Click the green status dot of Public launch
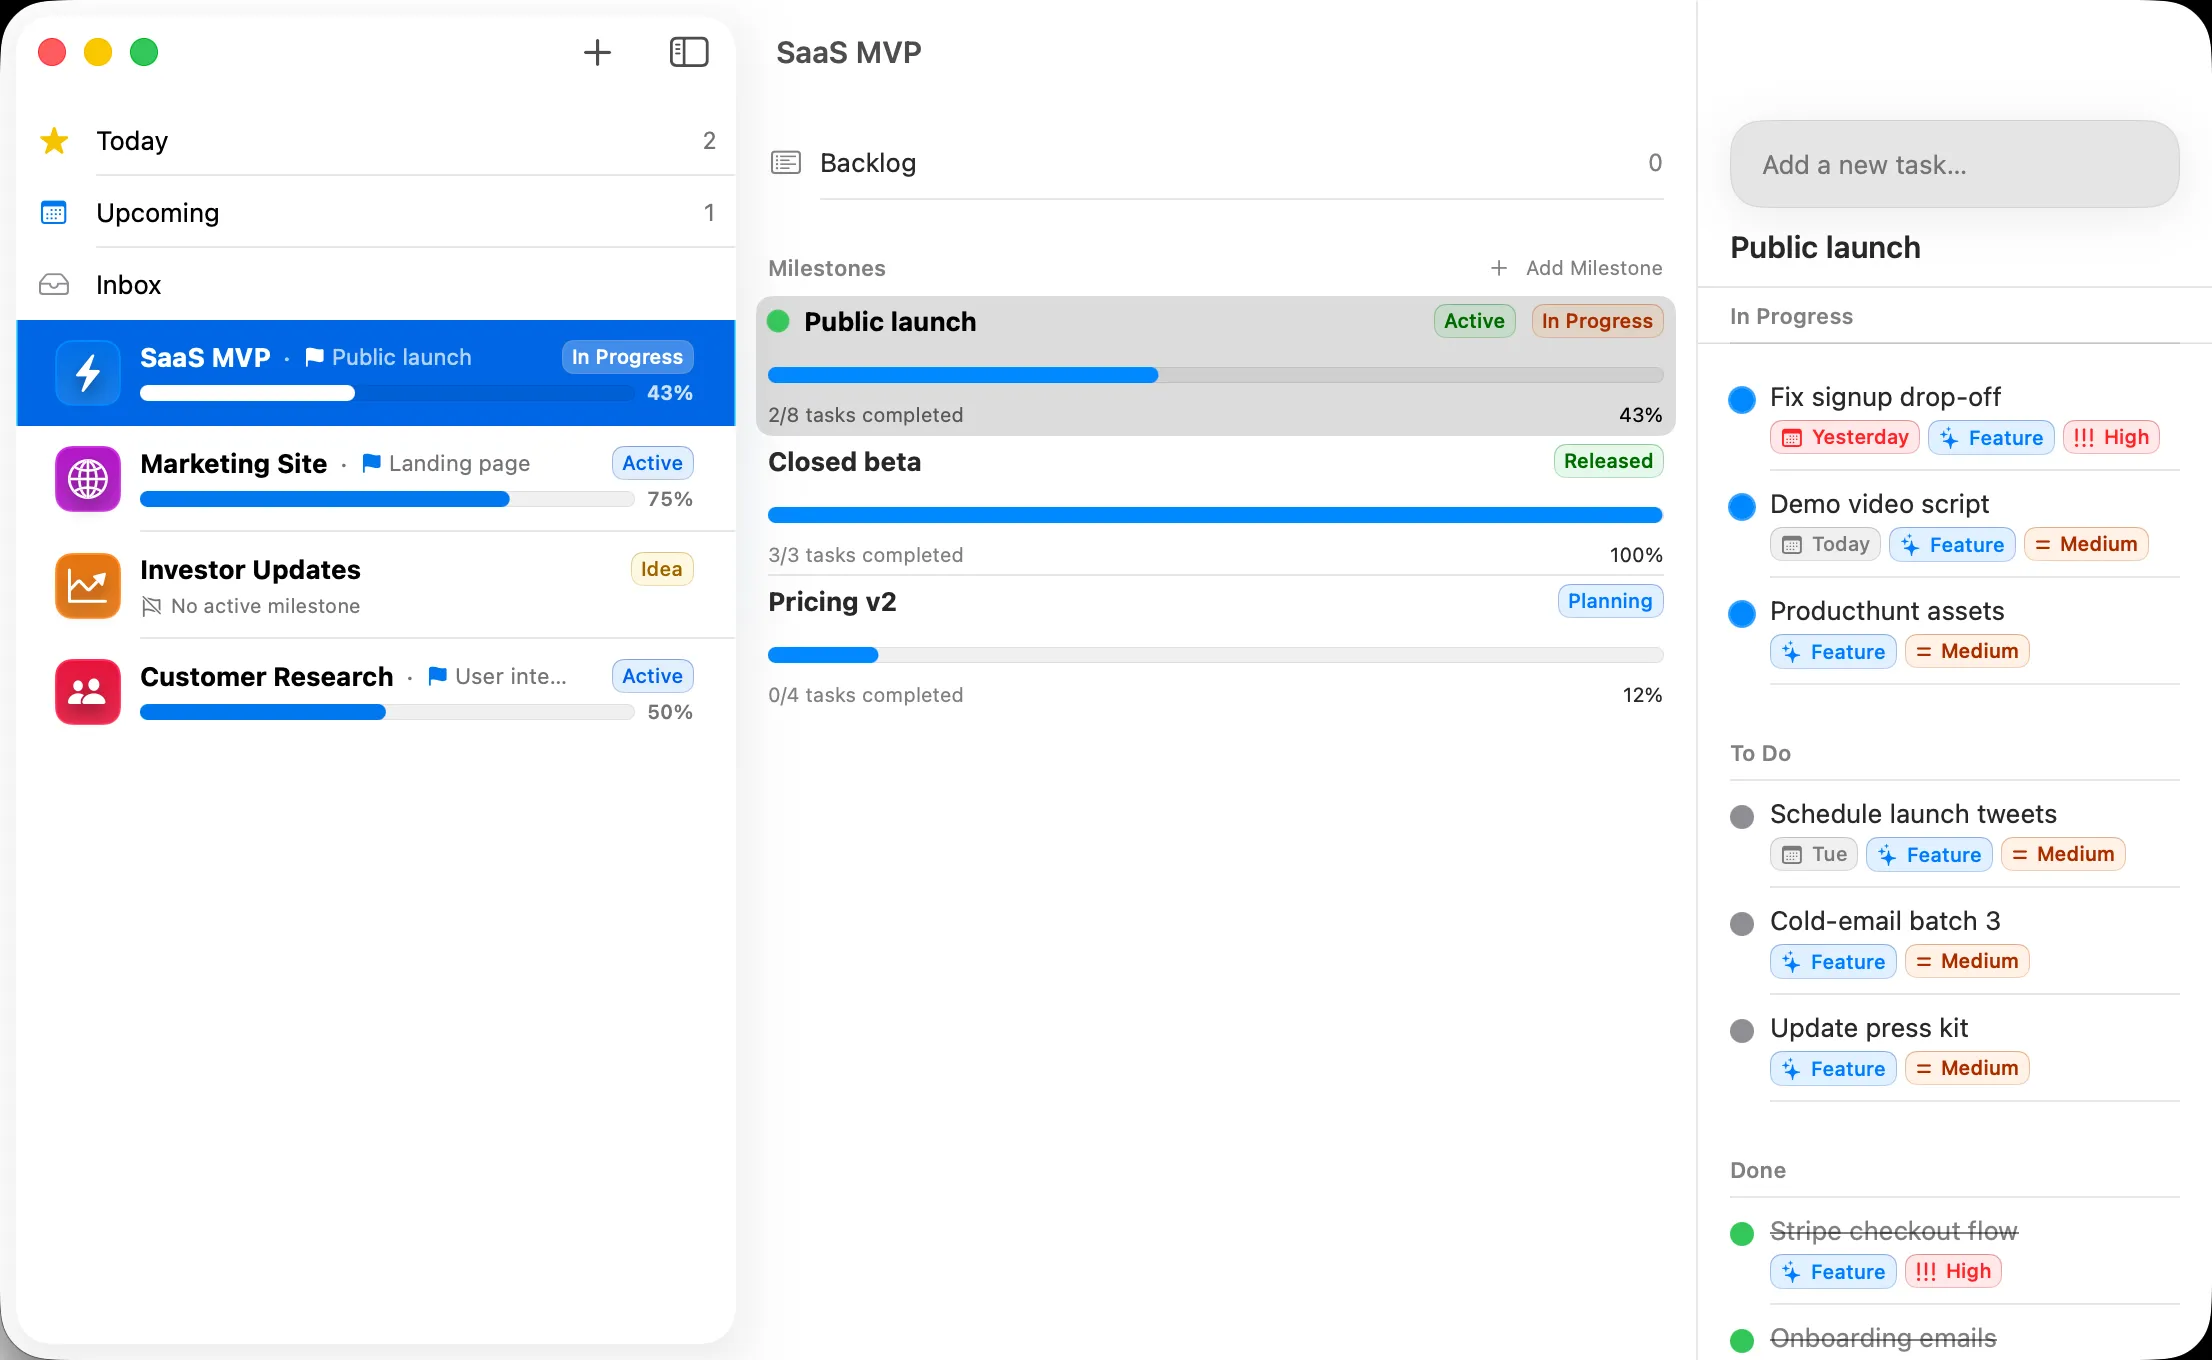This screenshot has height=1360, width=2212. 778,321
